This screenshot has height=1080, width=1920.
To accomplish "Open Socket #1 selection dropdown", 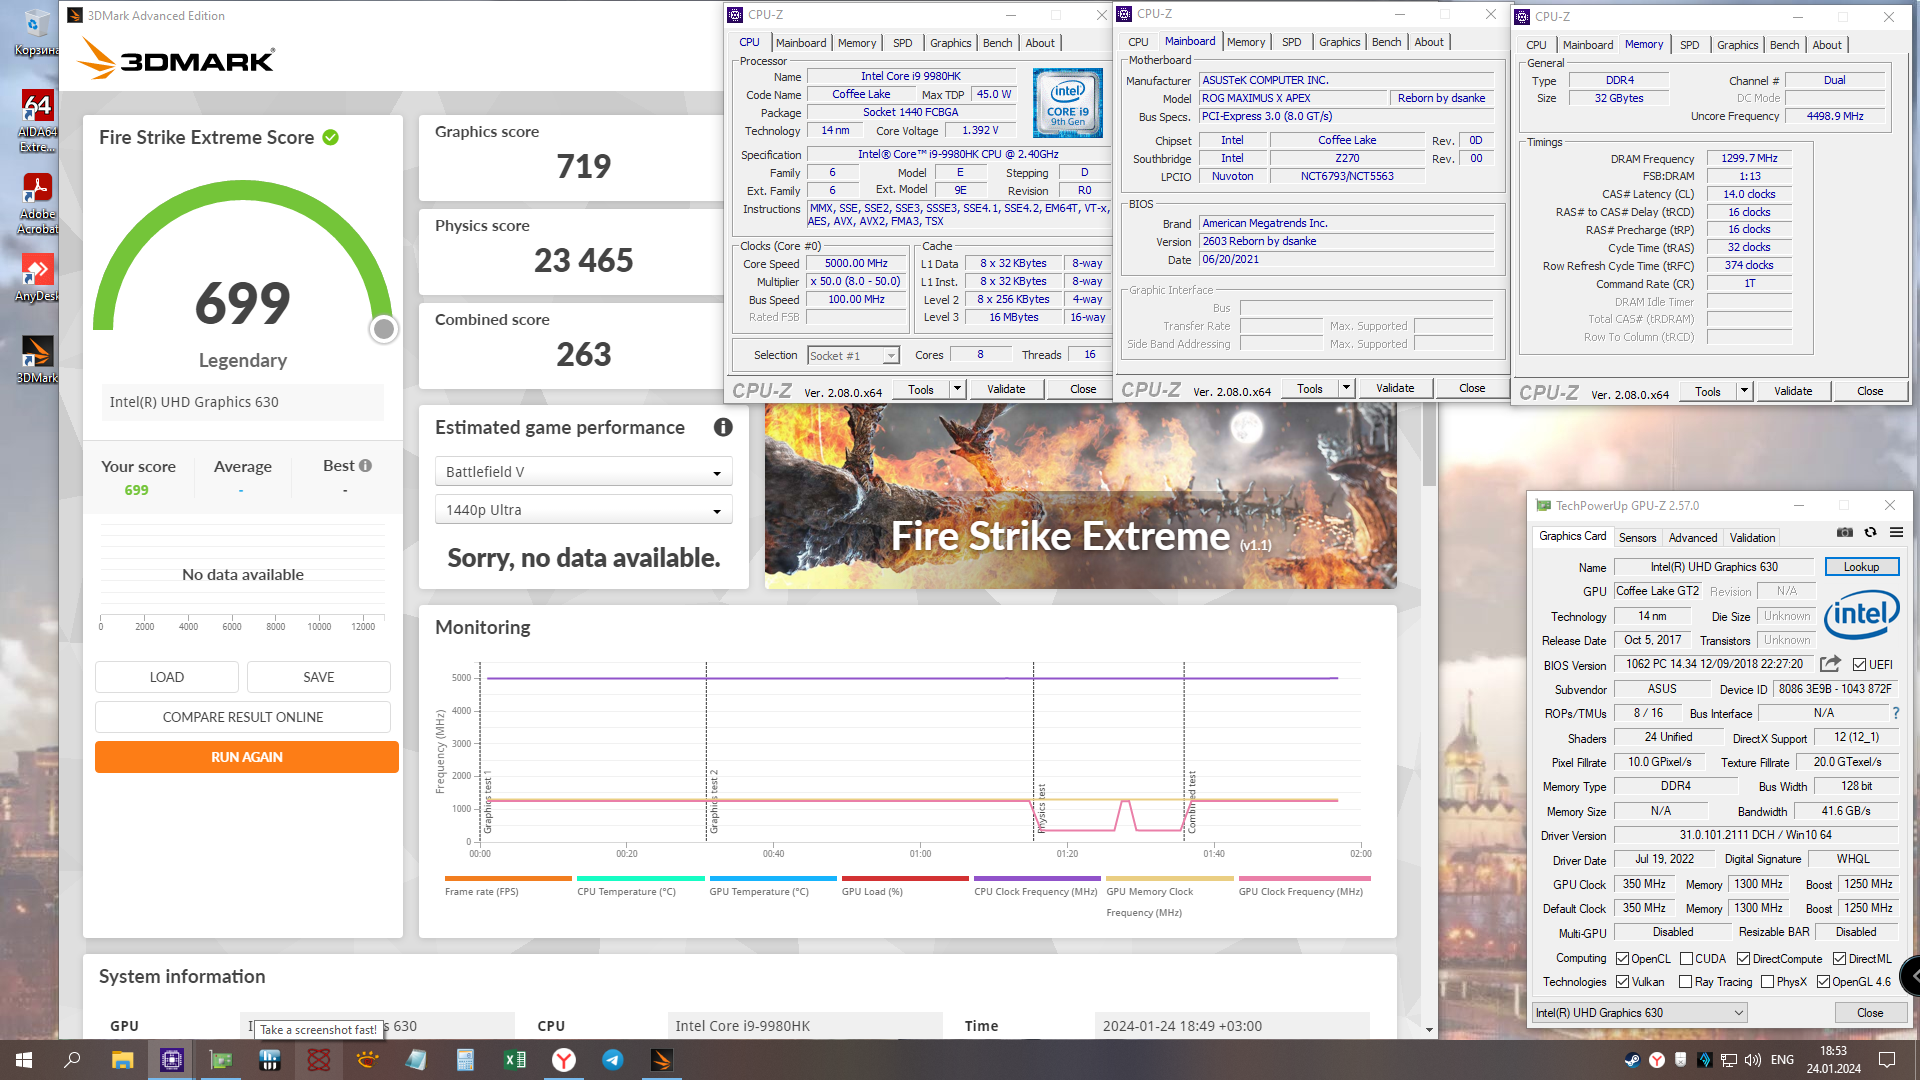I will click(853, 355).
